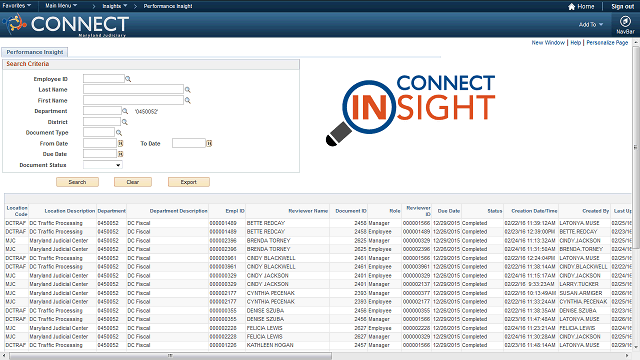Screen dimensions: 640x360
Task: Sort by the Created By column header
Action: coord(596,211)
